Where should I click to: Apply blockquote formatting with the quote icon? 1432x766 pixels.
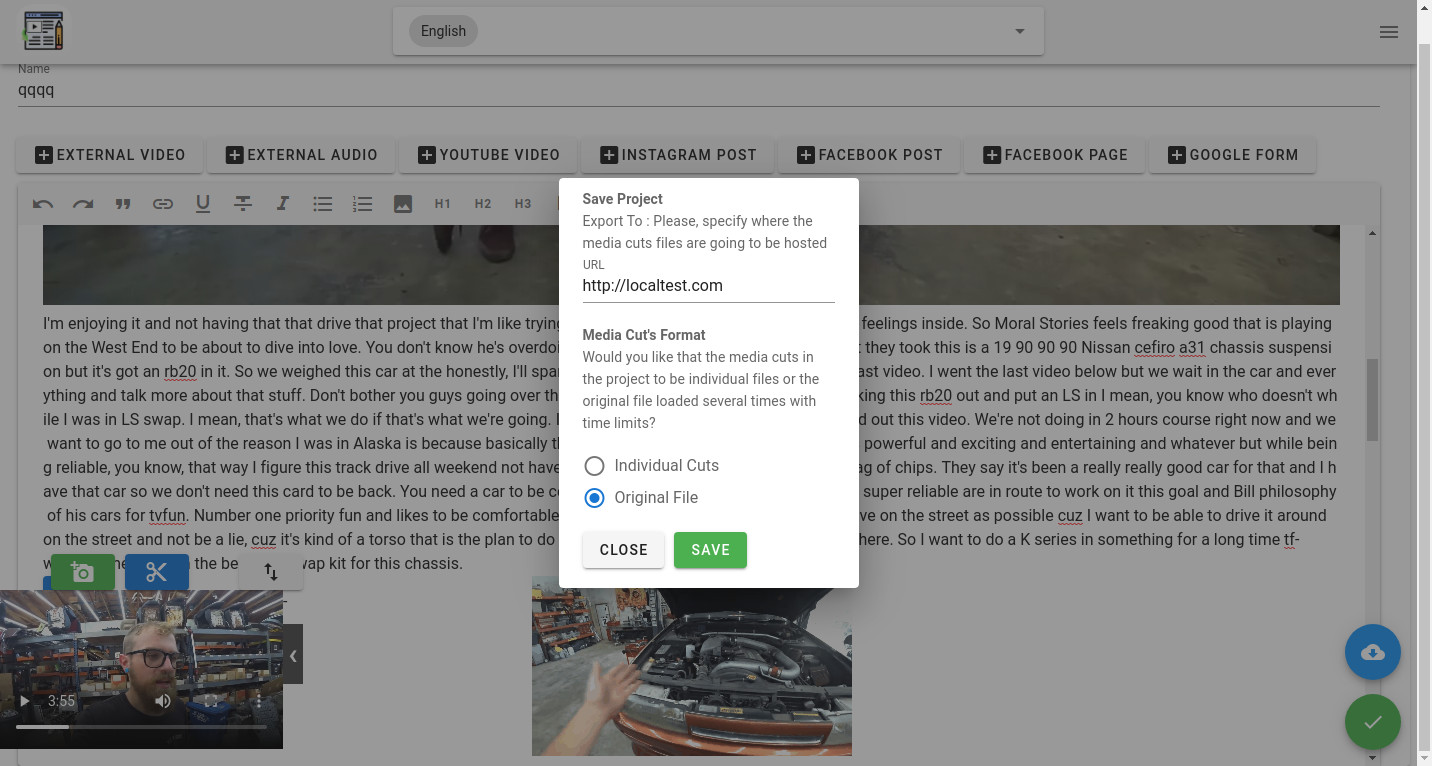click(123, 204)
